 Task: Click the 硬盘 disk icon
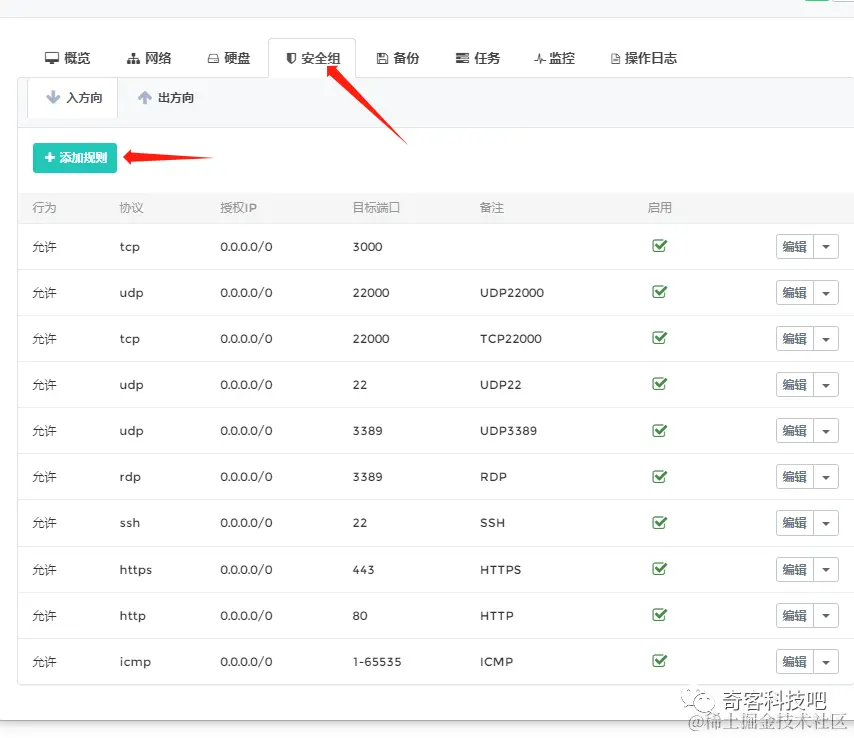pos(213,57)
